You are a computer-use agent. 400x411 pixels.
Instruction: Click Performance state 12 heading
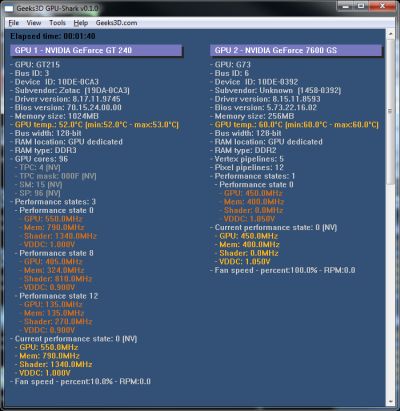tap(57, 296)
